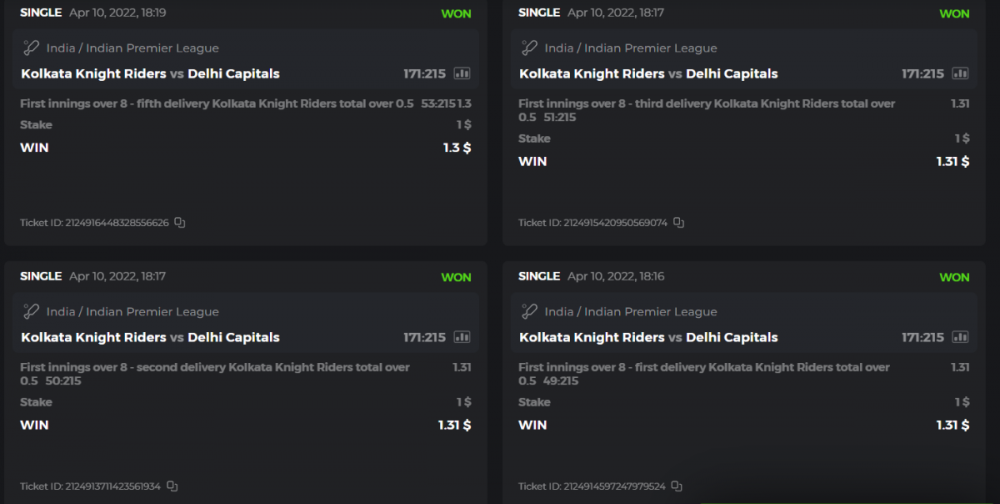
Task: Click the SINGLE label on the 18:16 ticket
Action: (x=539, y=276)
